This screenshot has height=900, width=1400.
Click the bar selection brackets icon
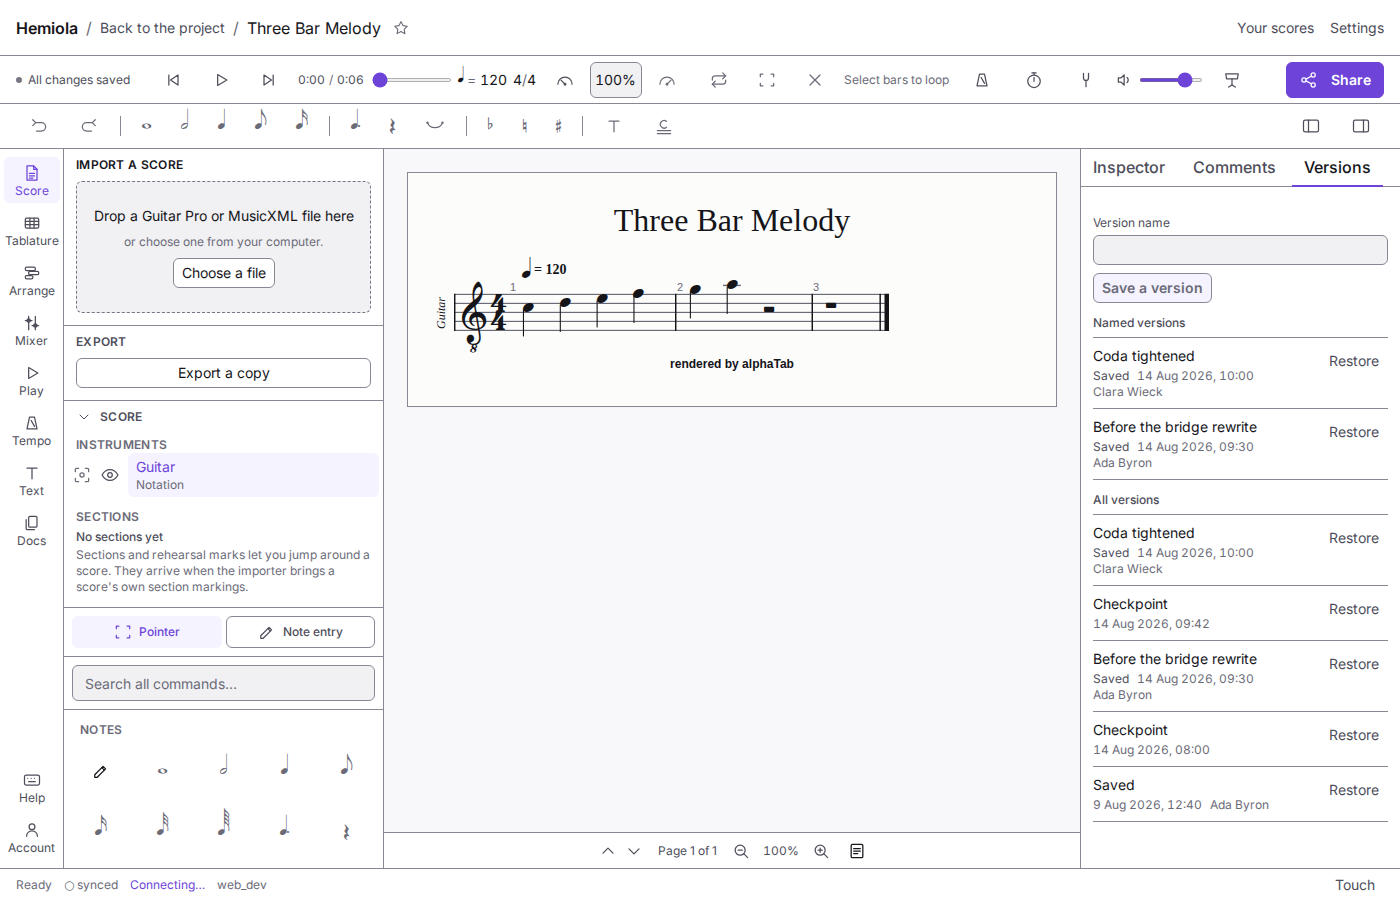(x=767, y=80)
